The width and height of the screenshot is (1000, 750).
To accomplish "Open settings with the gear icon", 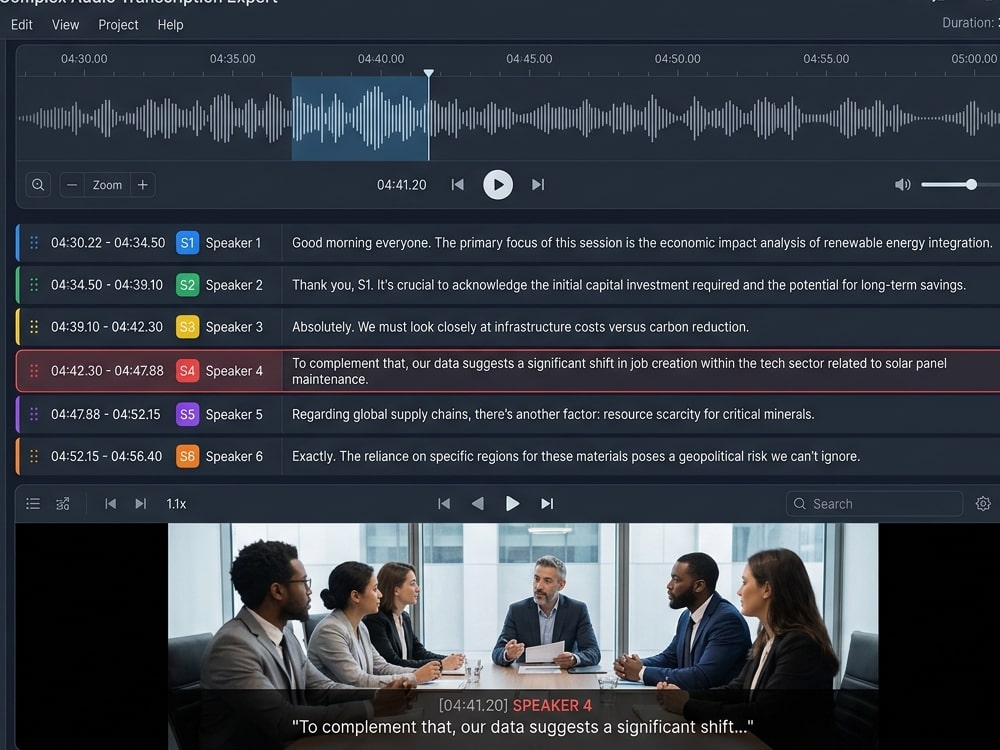I will tap(983, 504).
